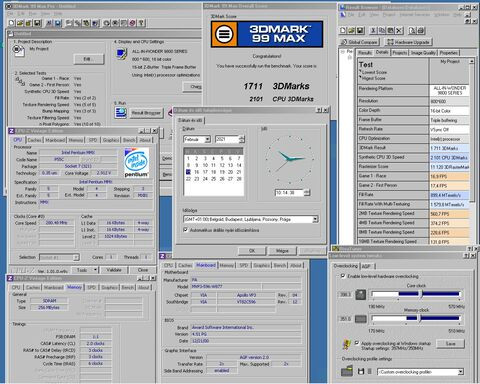Click the Result Browser vertical scrollbar
Viewport: 480px width, 384px height.
[471, 130]
